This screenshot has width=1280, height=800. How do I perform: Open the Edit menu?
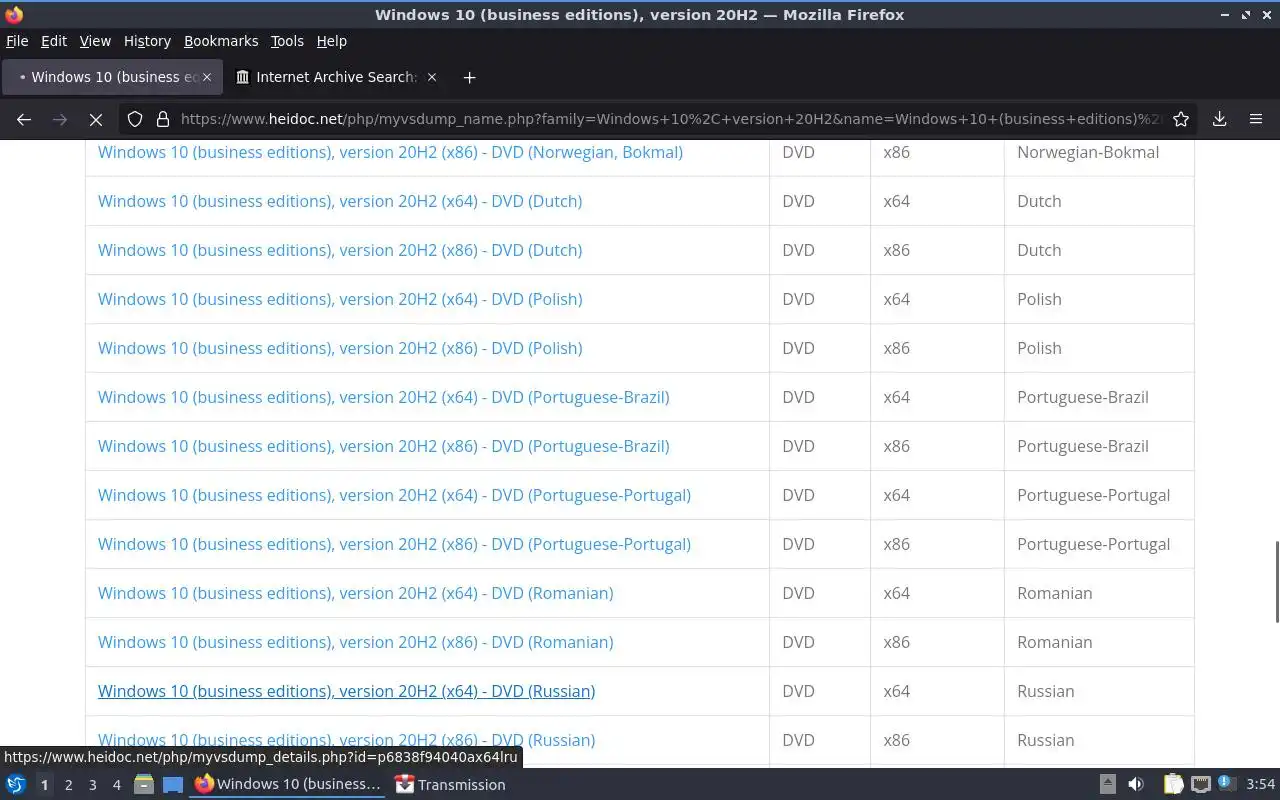pos(54,41)
